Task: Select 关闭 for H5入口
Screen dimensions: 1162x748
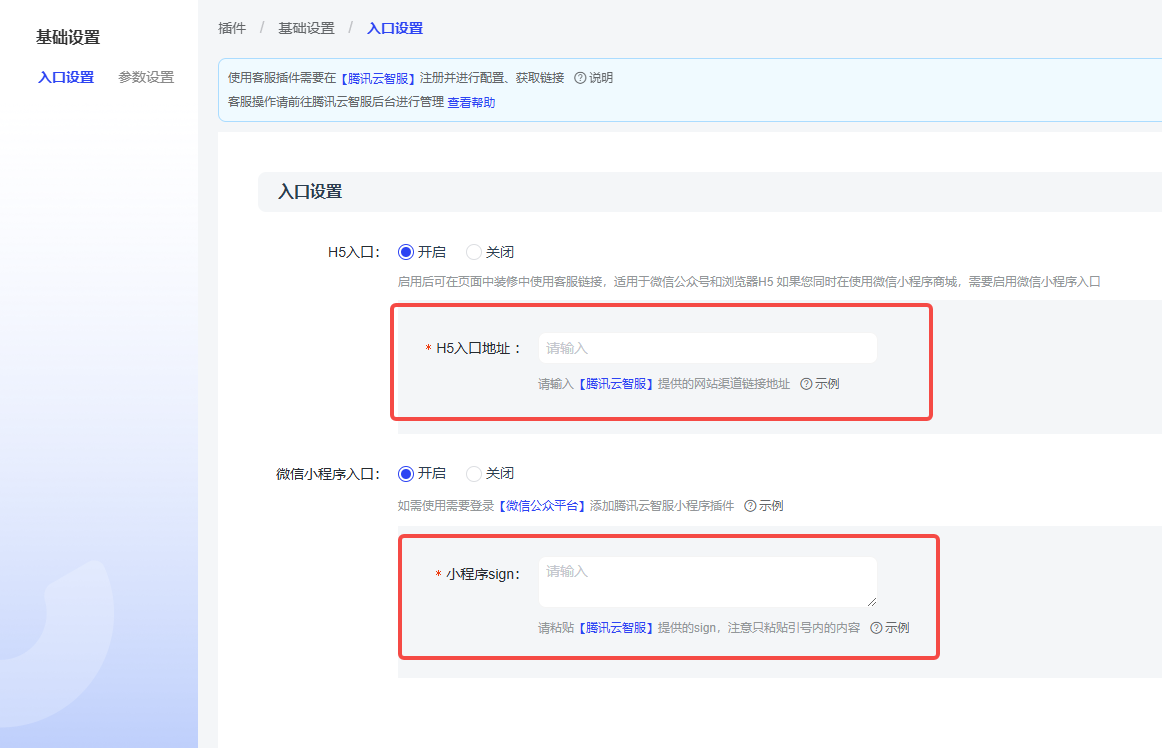Action: click(474, 252)
